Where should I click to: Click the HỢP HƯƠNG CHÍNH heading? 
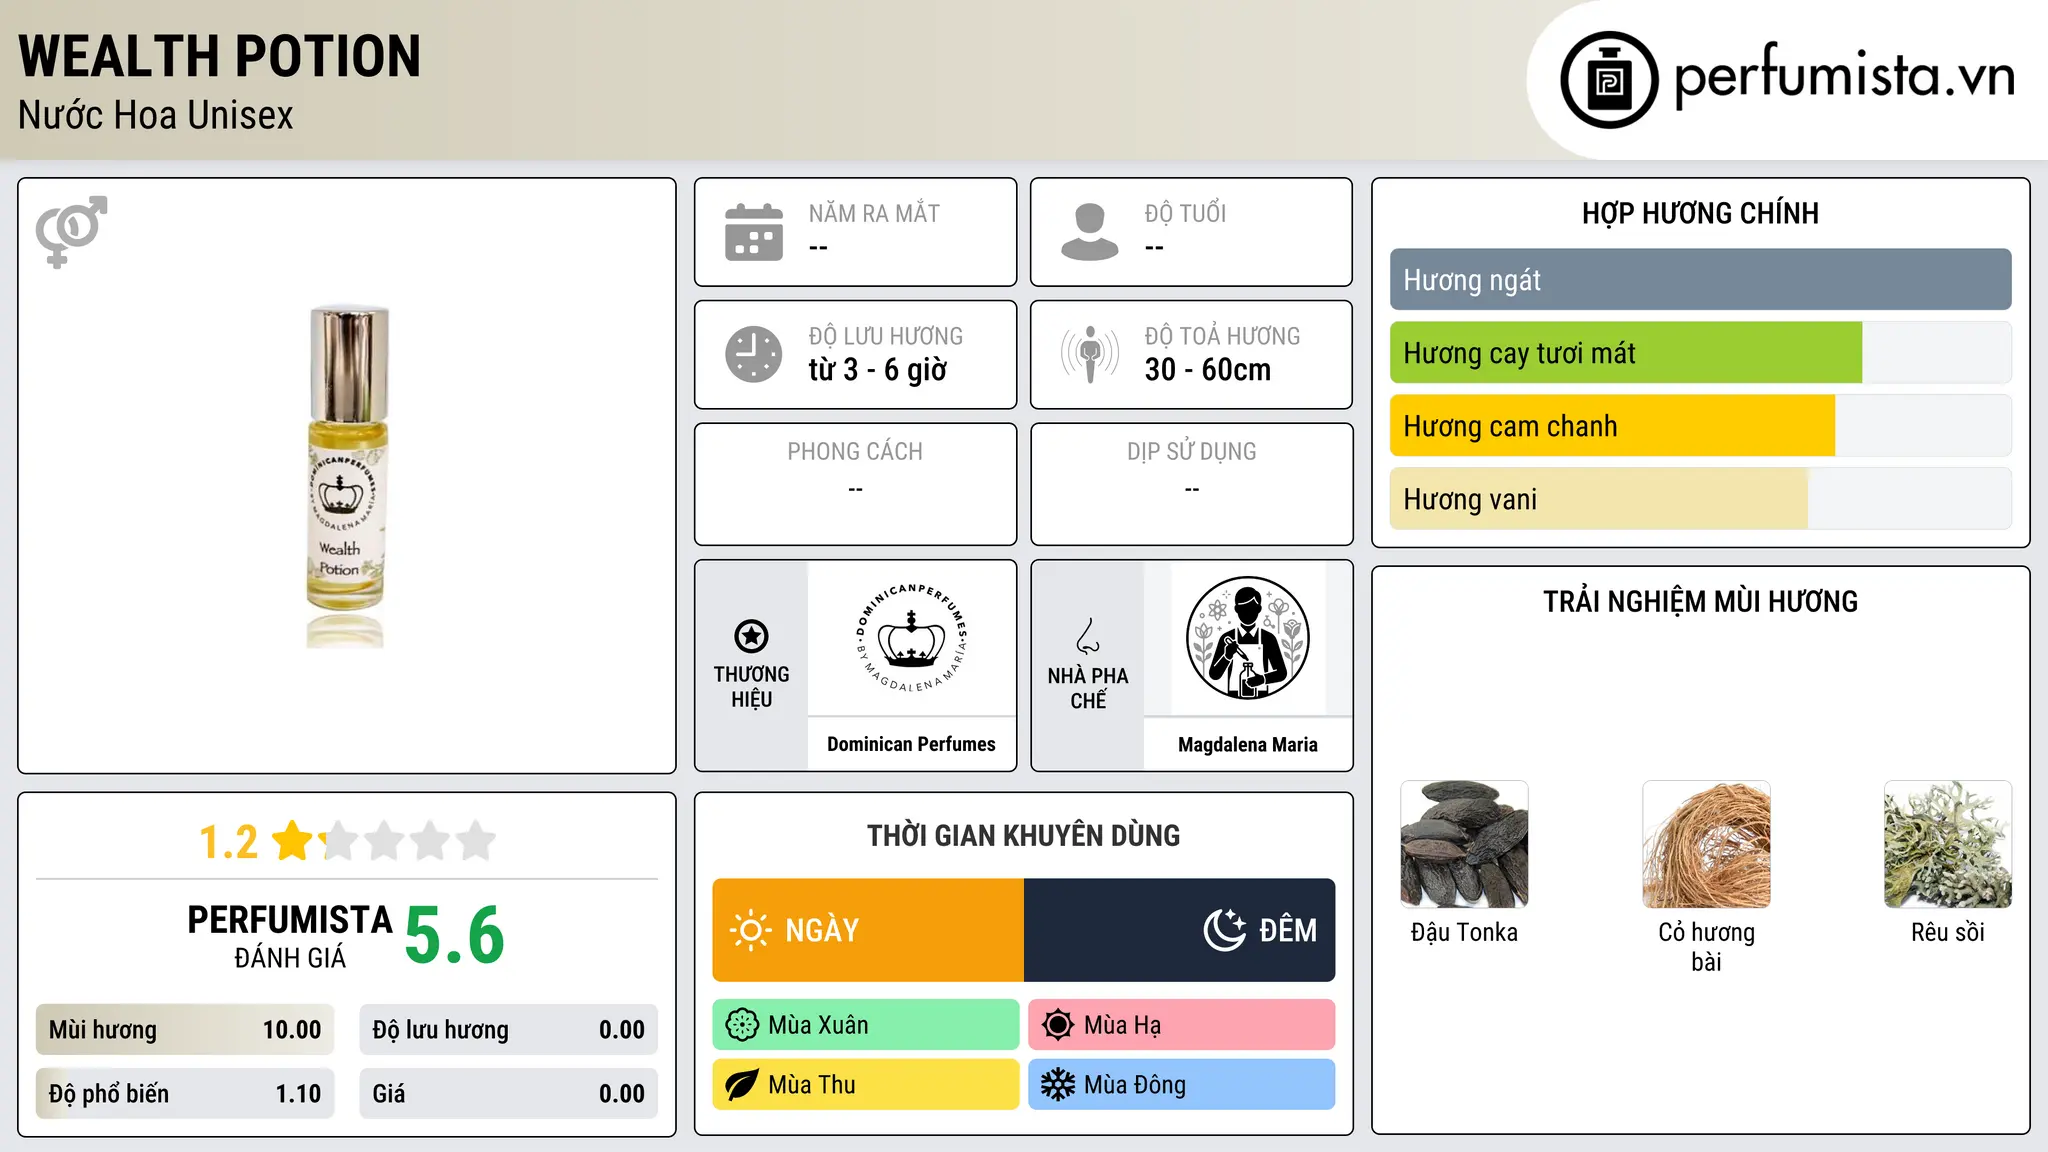tap(1700, 213)
